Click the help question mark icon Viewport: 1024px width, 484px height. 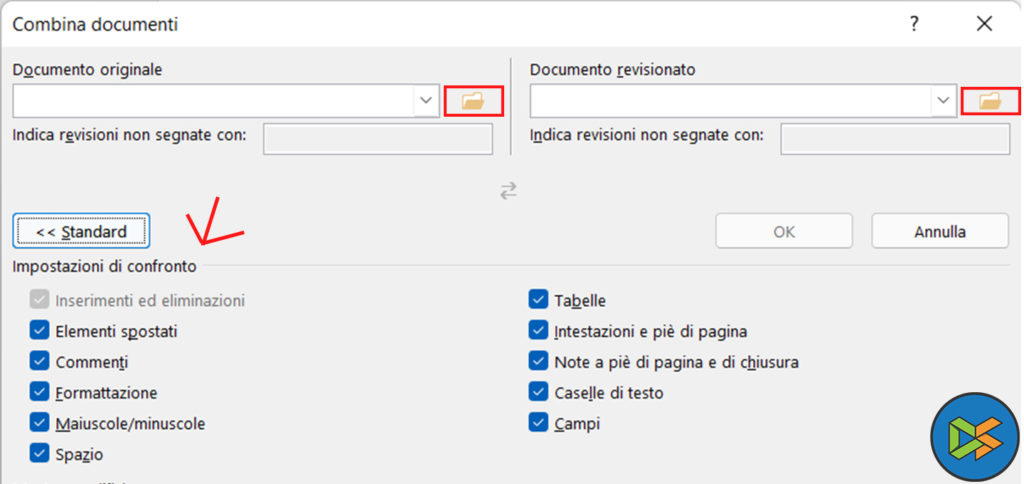[914, 24]
